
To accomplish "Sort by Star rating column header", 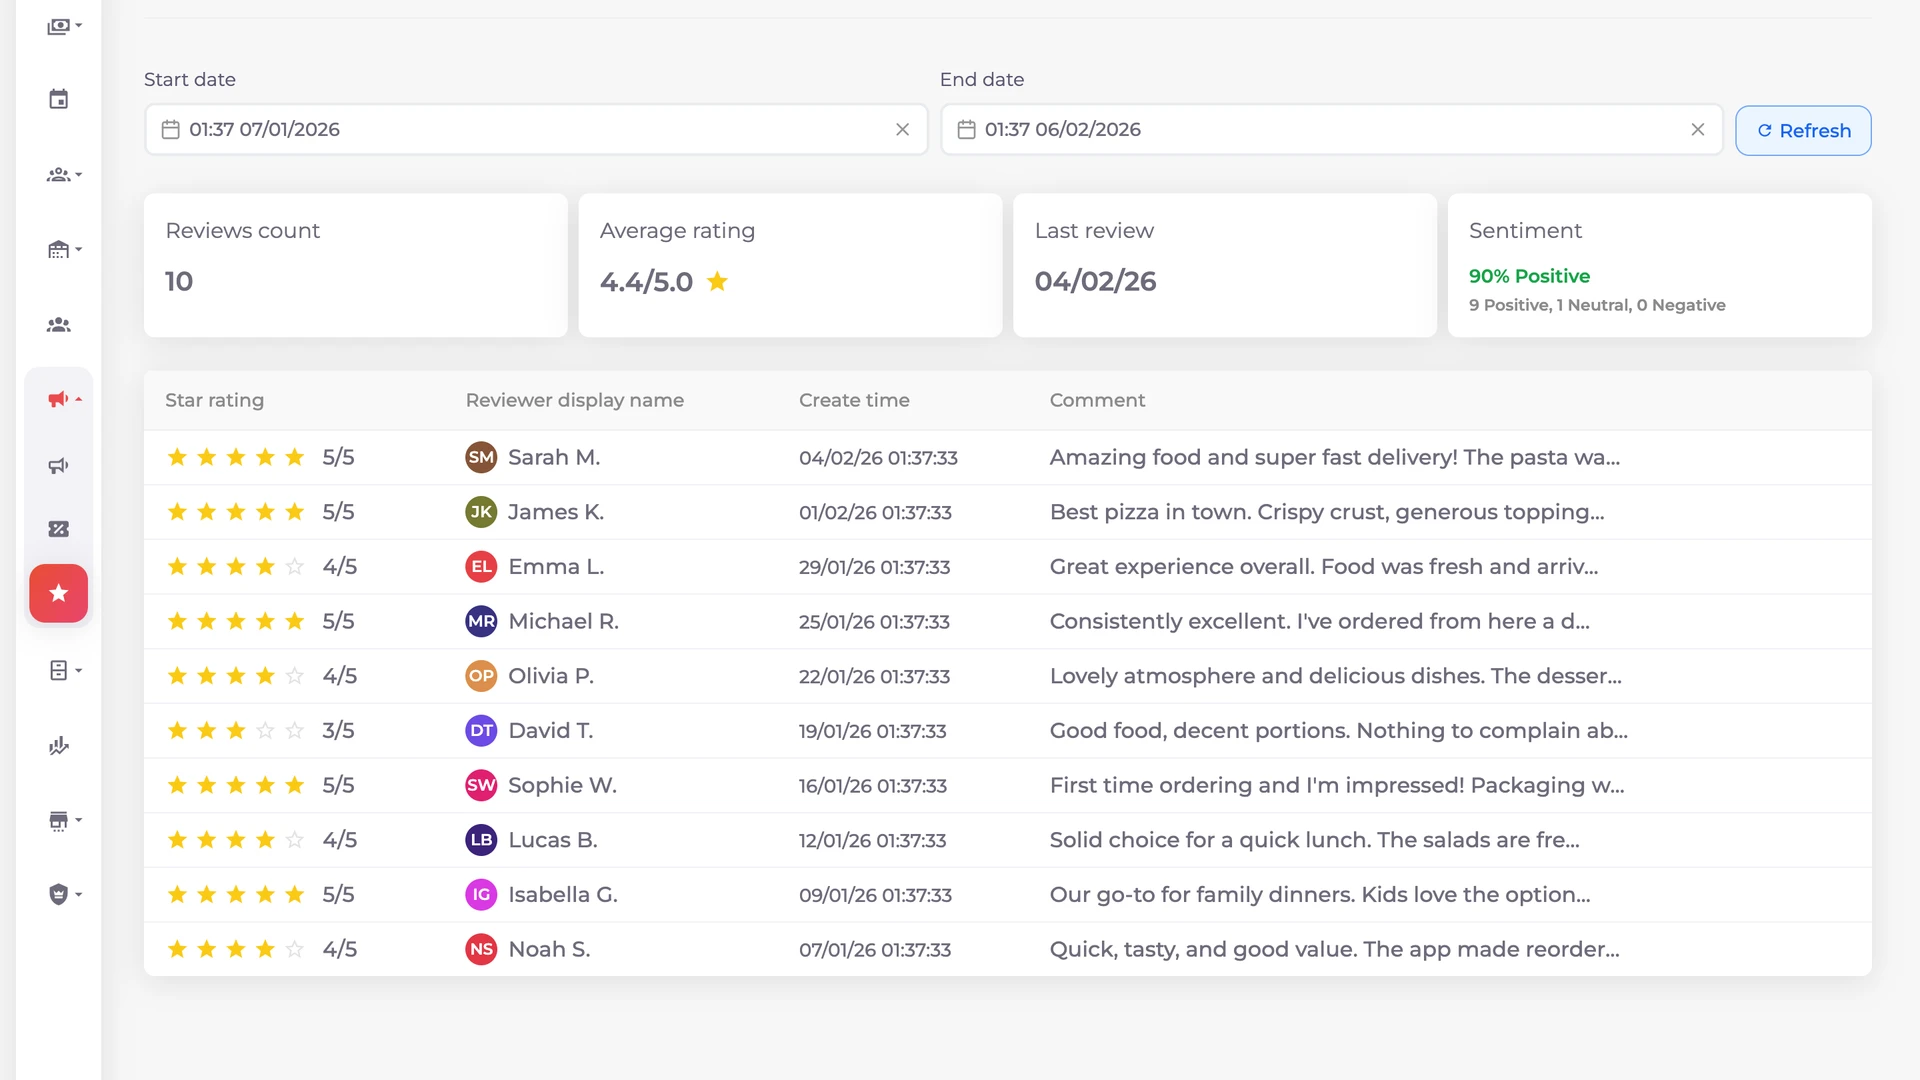I will click(x=214, y=400).
